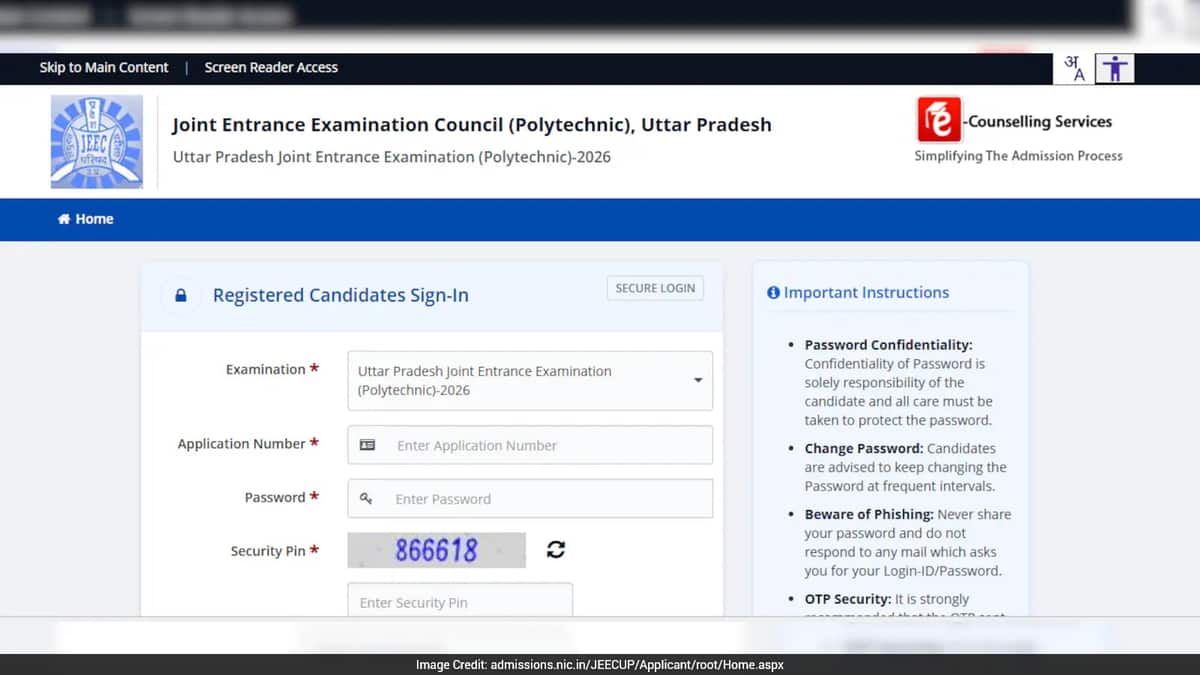Click the info icon beside Important Instructions
Viewport: 1200px width, 675px height.
tap(773, 293)
